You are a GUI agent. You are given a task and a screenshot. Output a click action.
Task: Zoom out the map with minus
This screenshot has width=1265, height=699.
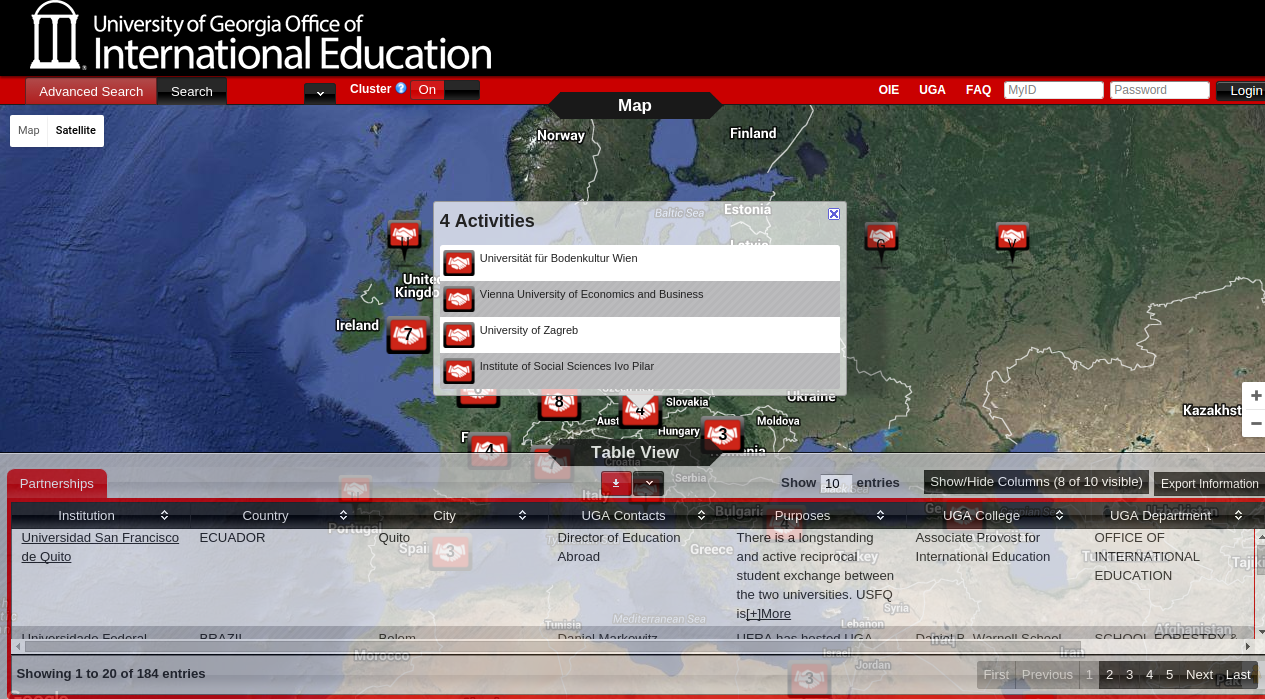coord(1256,423)
